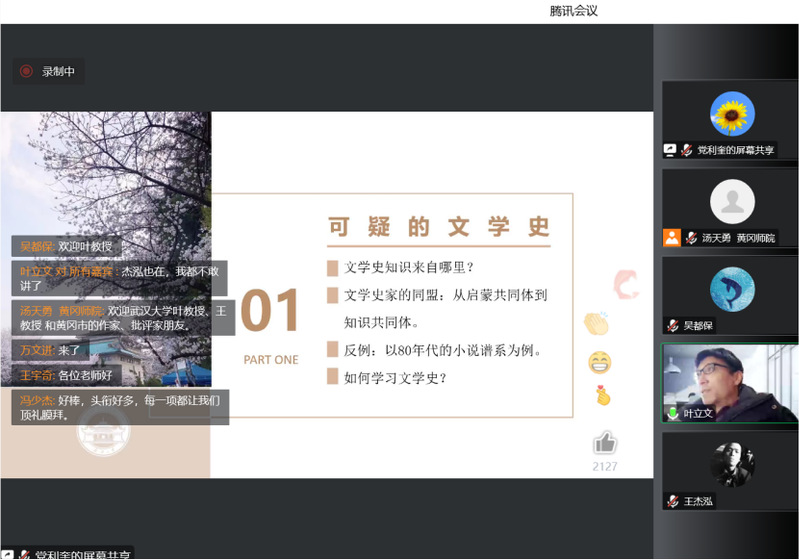Click the finger heart emoji reaction
The image size is (799, 560).
[602, 396]
